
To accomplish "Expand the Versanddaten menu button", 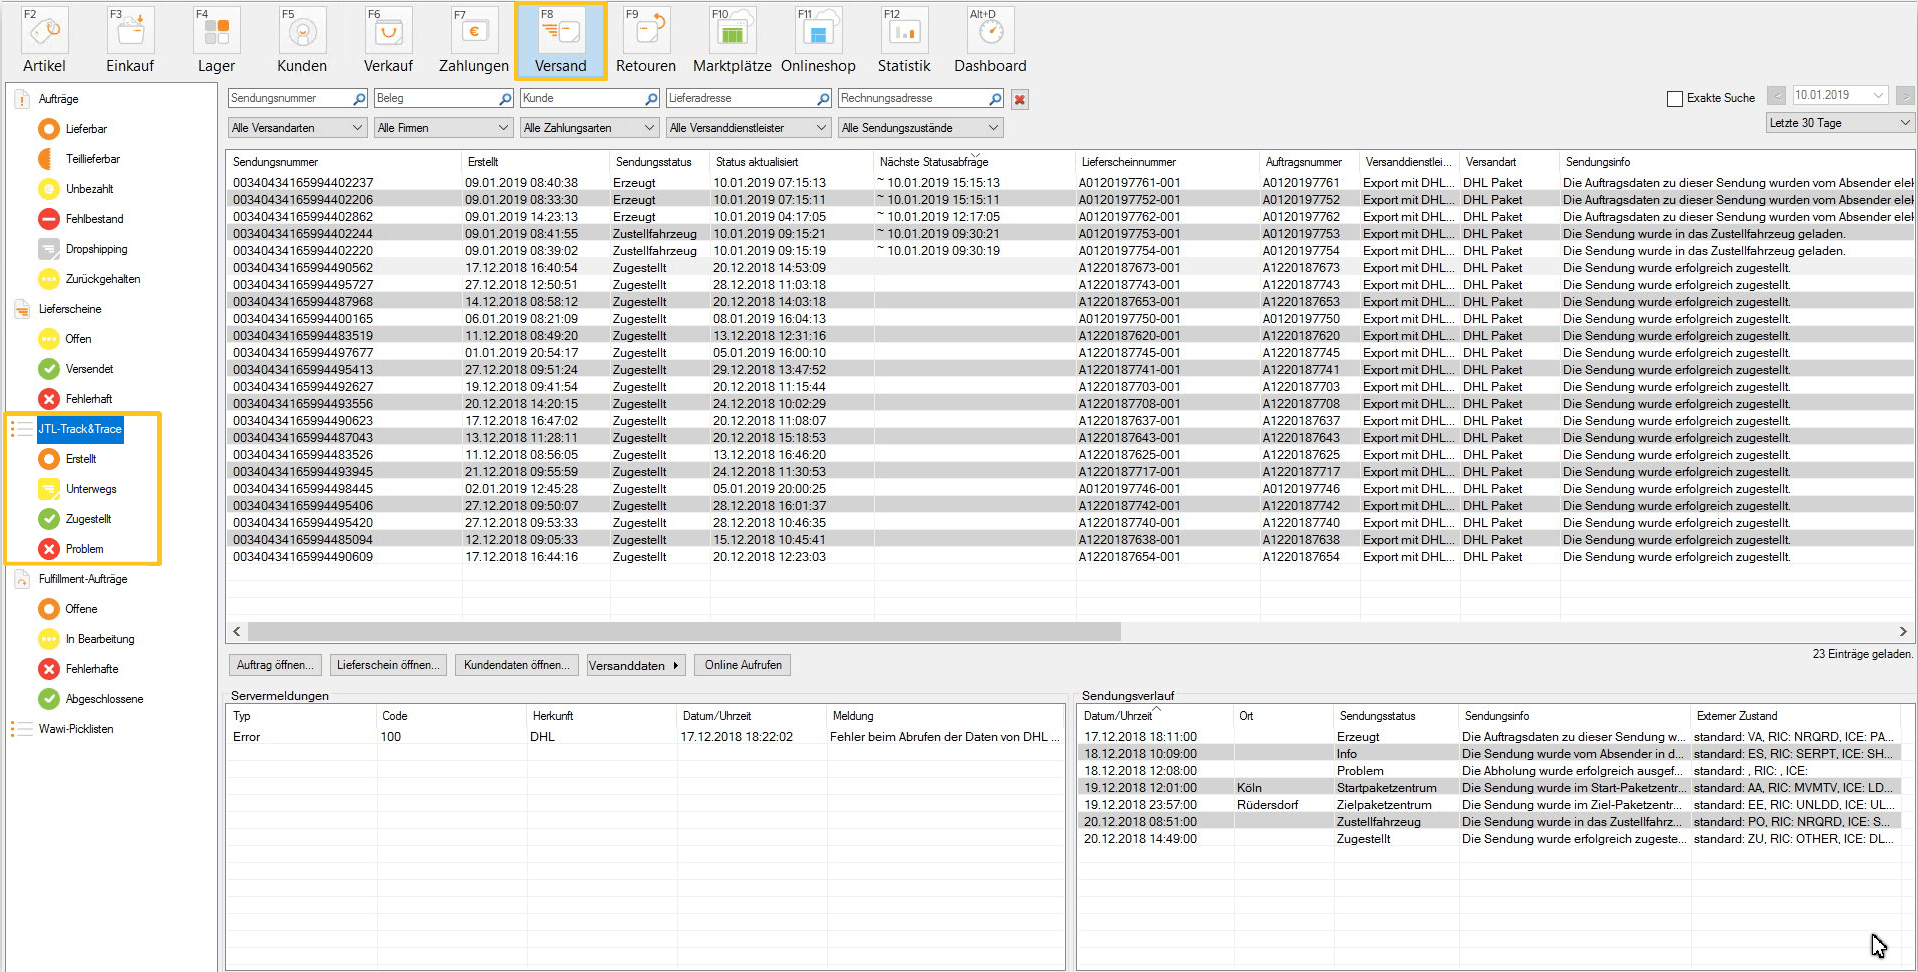I will pyautogui.click(x=635, y=665).
